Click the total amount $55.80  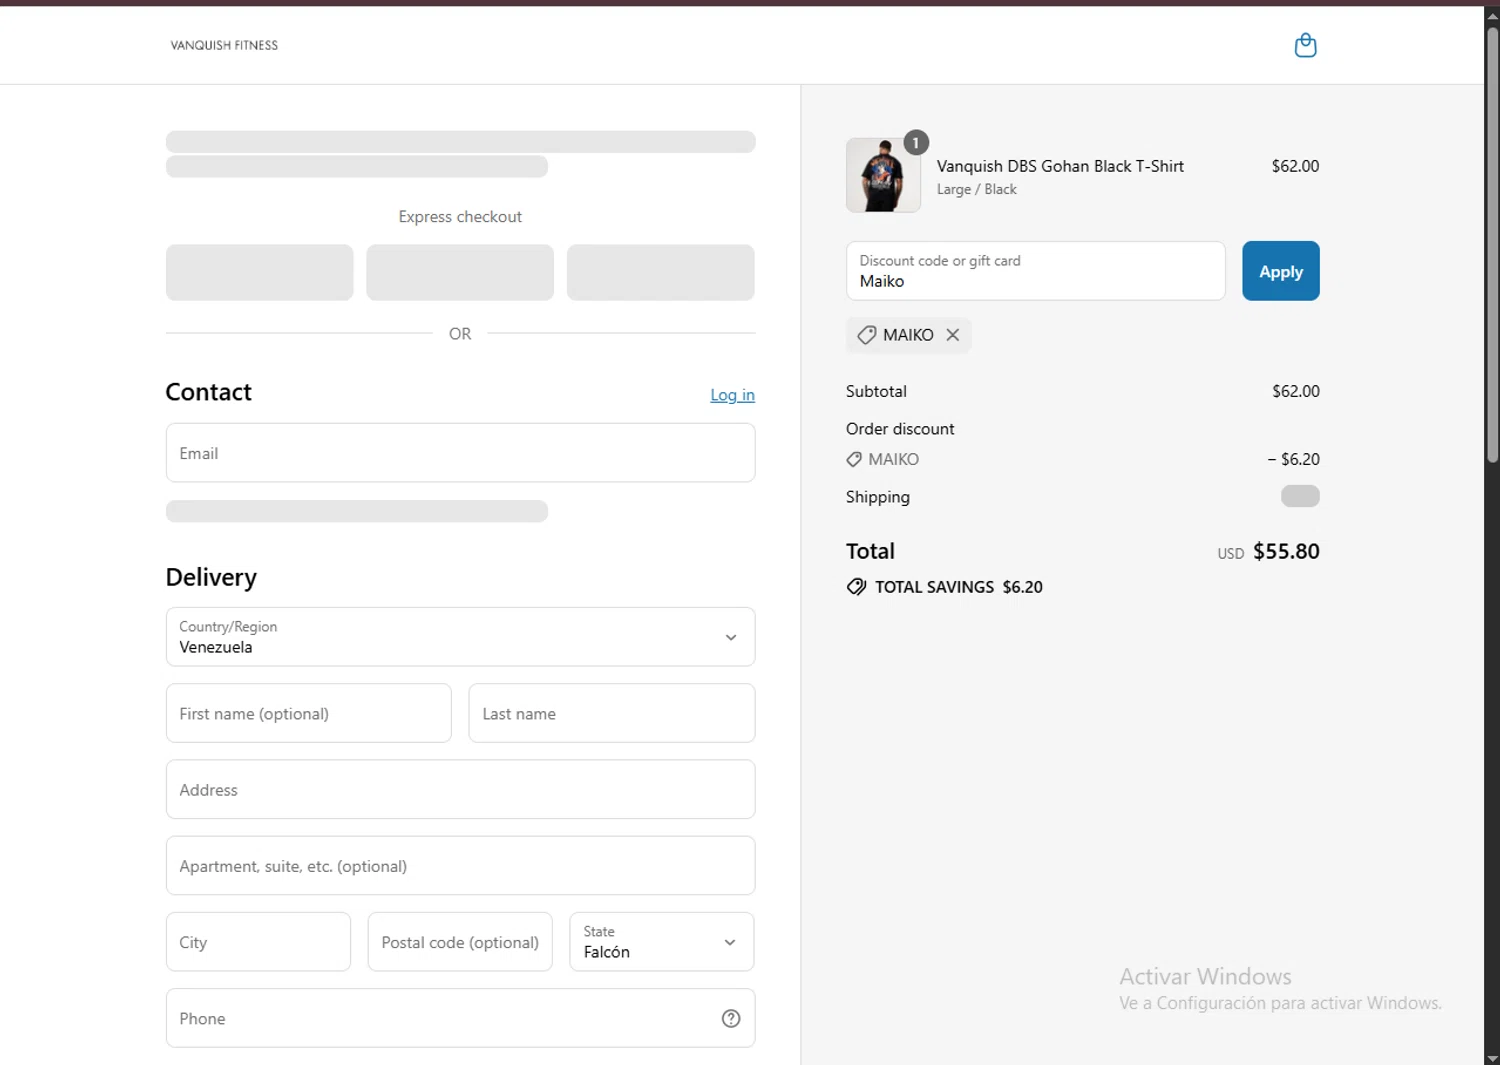pyautogui.click(x=1286, y=551)
